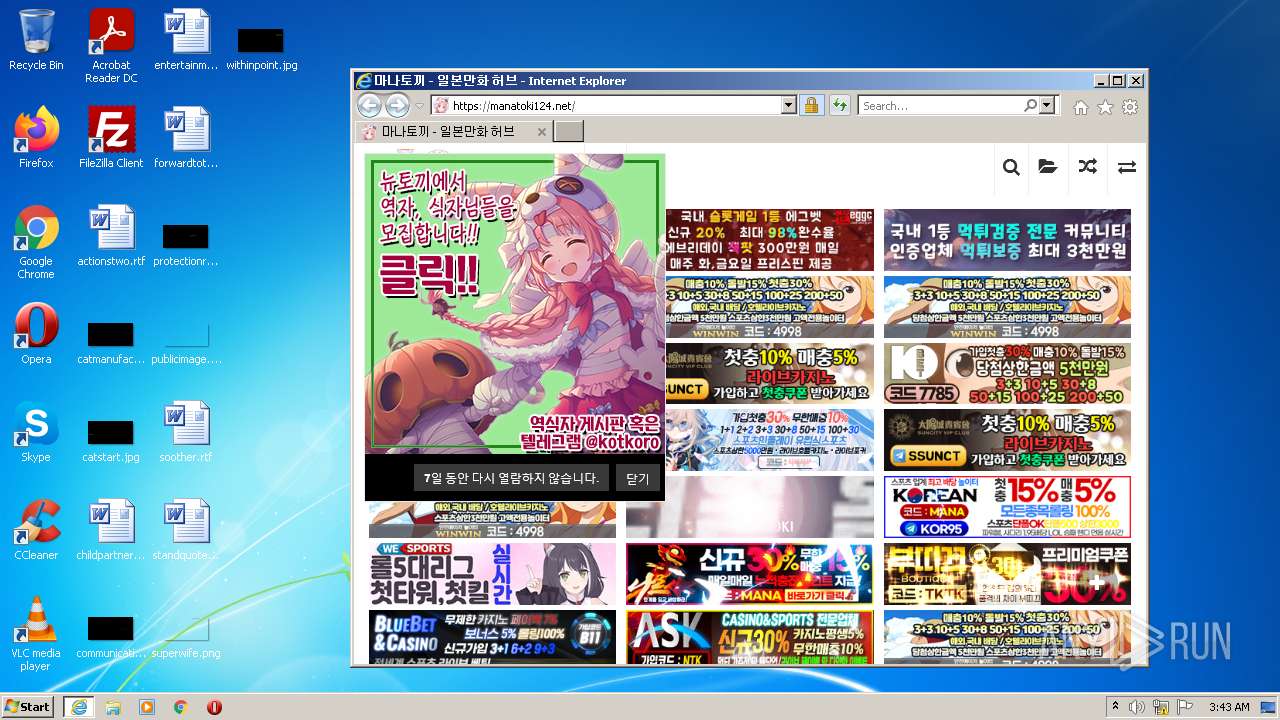The width and height of the screenshot is (1280, 720).
Task: Select withinpoint.jpg file on desktop
Action: coord(261,48)
